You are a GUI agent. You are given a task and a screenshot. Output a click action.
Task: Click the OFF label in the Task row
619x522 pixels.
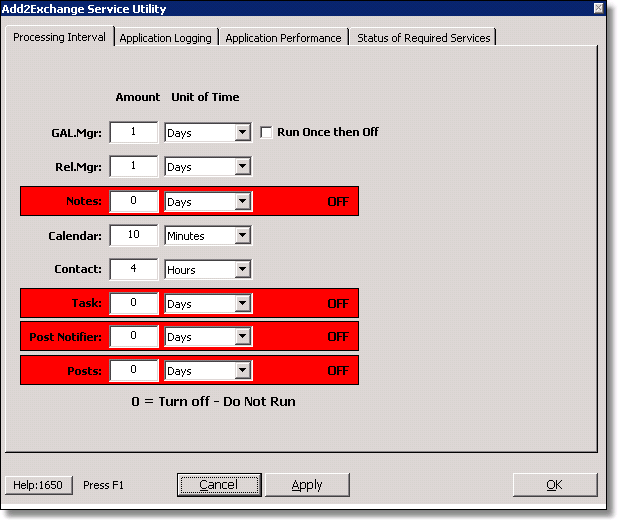(338, 304)
